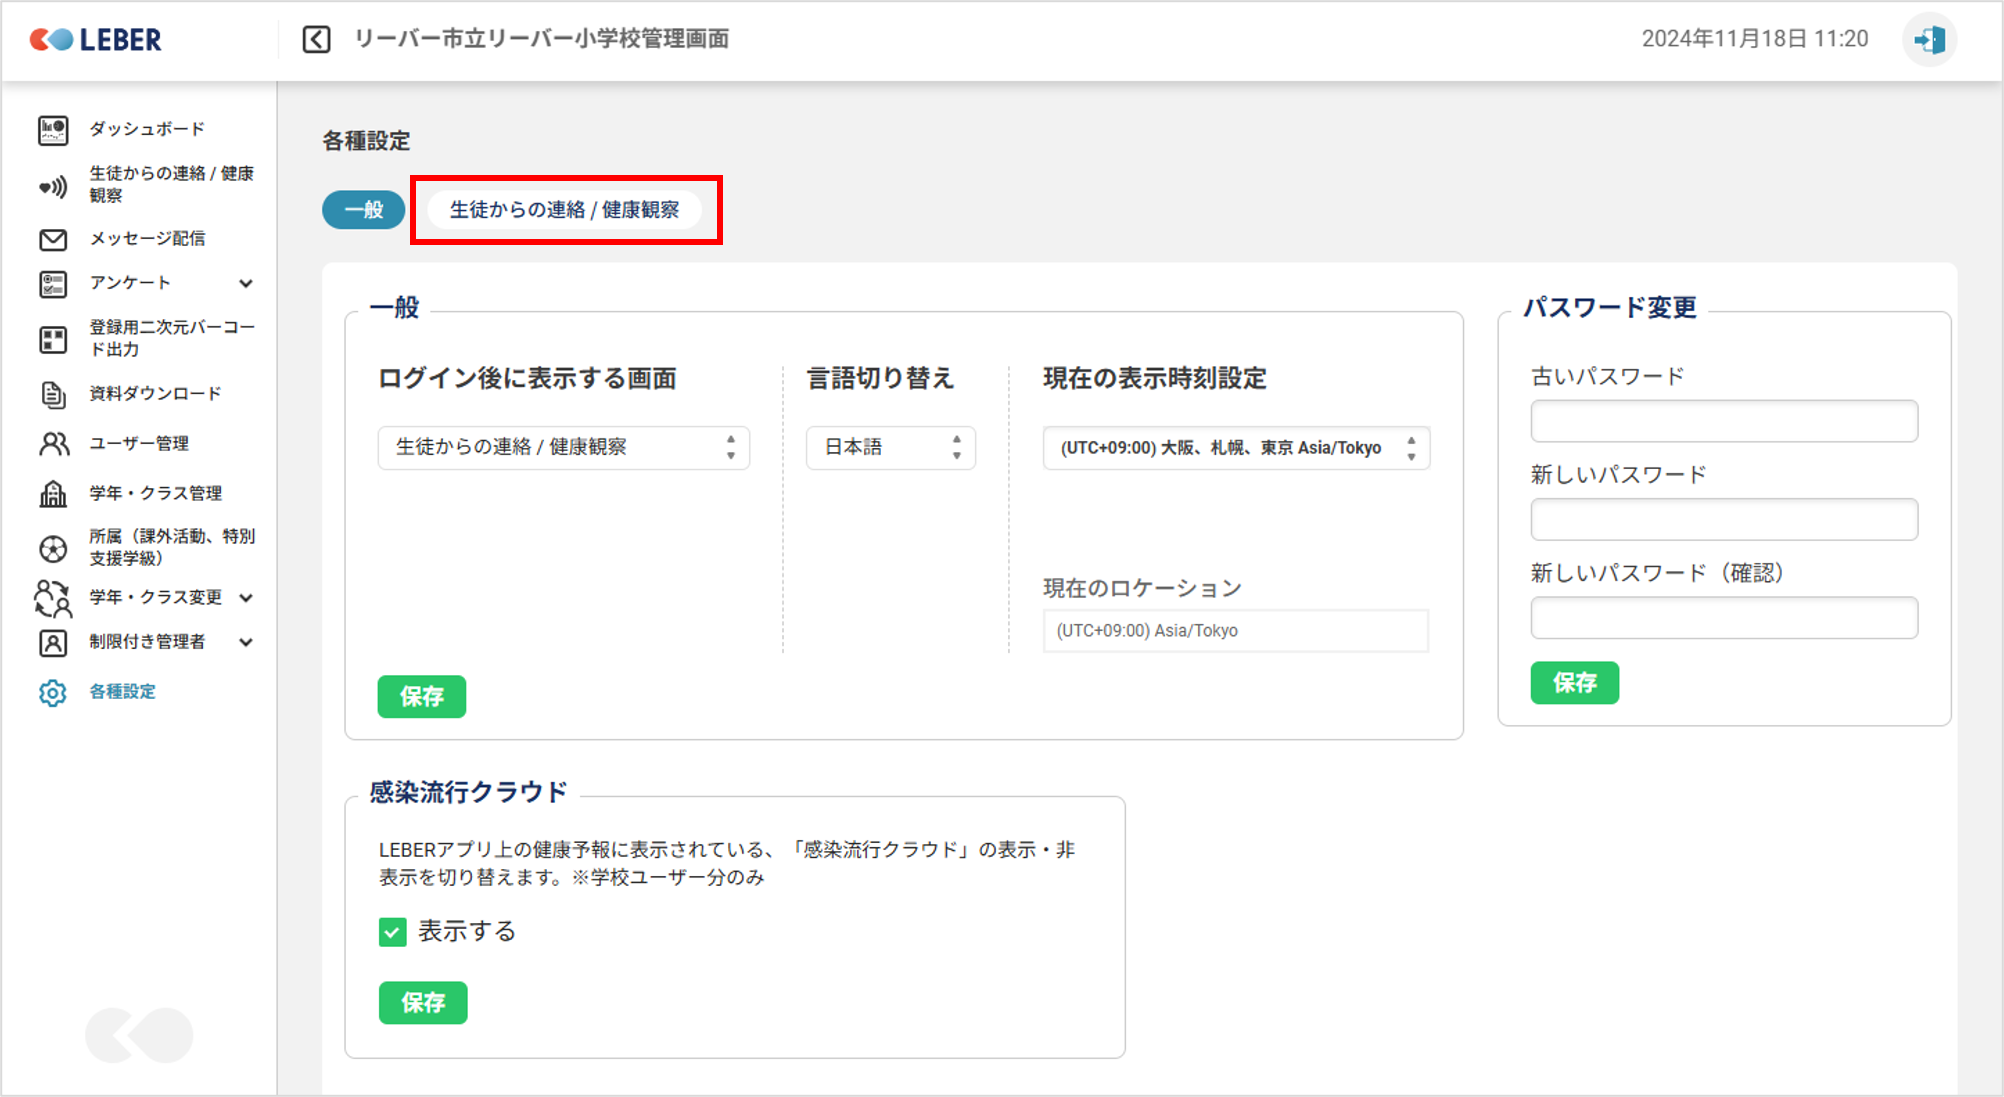Click the logout icon in the top right
Screen dimensions: 2004x1097
1928,40
